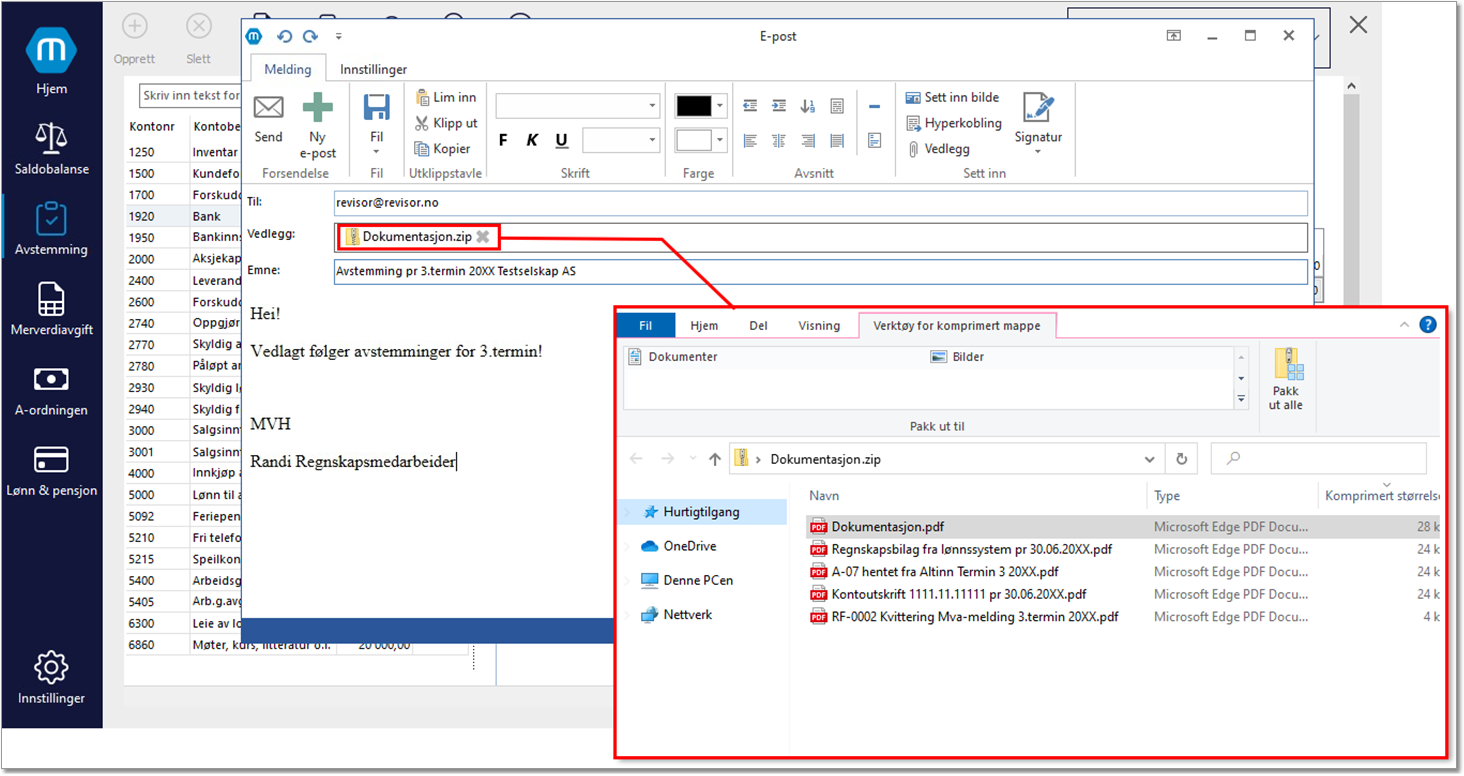
Task: Open Merverdiavgift in the sidebar
Action: point(51,308)
